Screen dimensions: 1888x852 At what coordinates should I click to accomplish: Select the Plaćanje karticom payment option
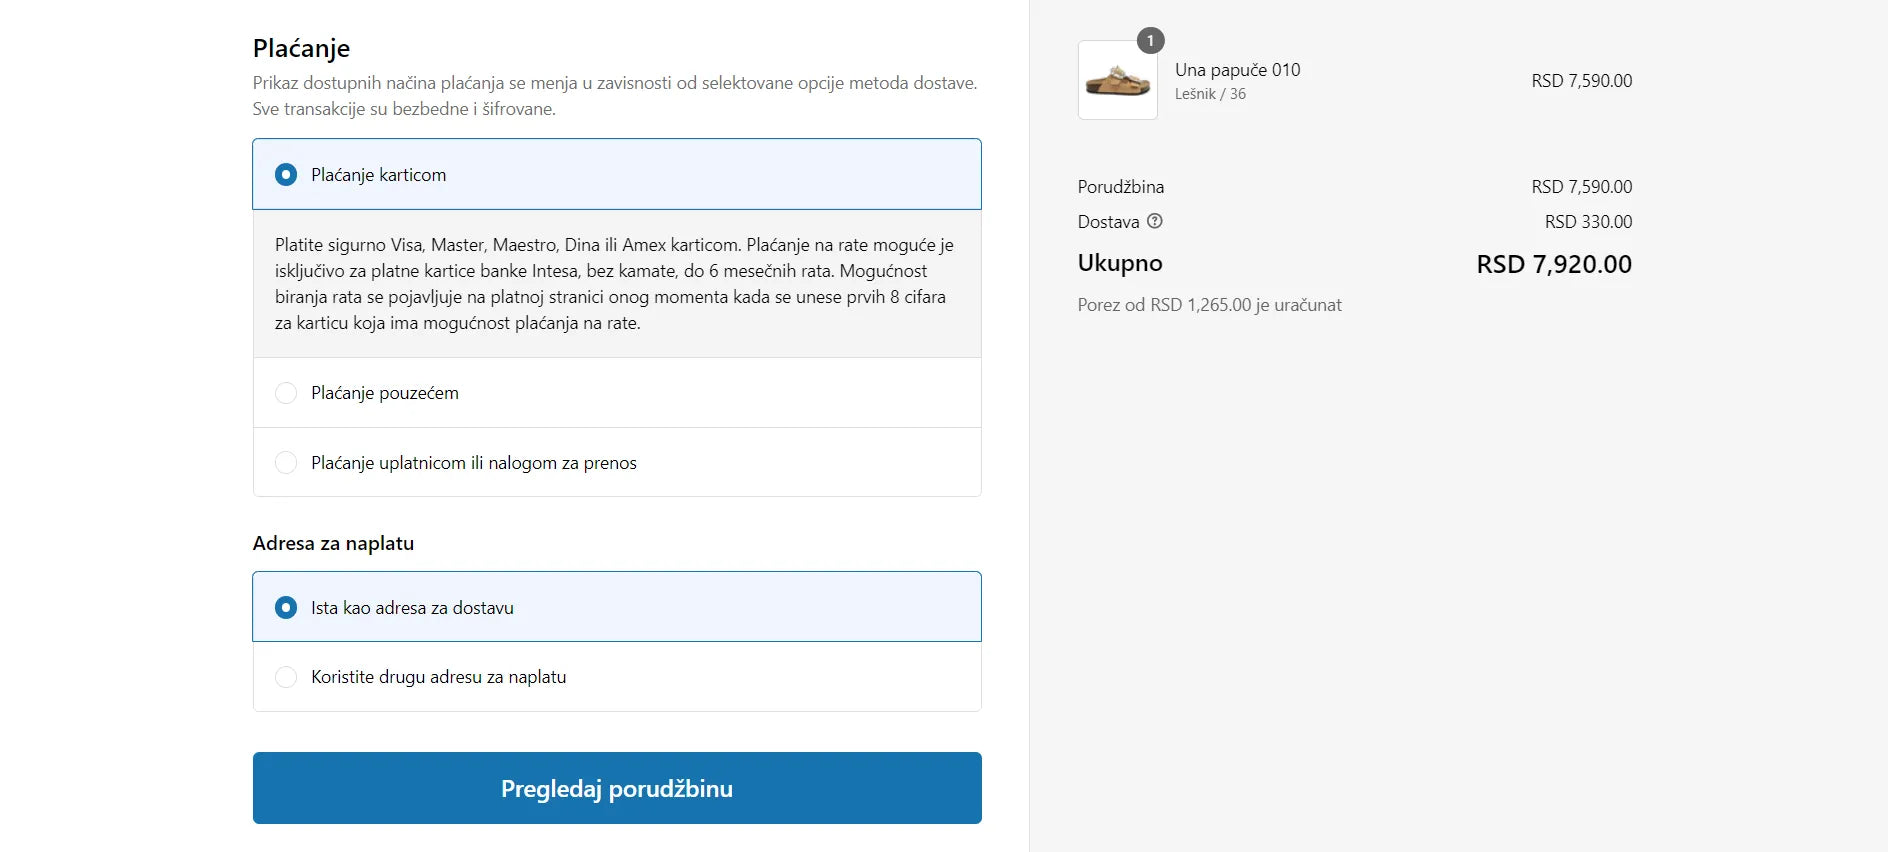point(286,175)
